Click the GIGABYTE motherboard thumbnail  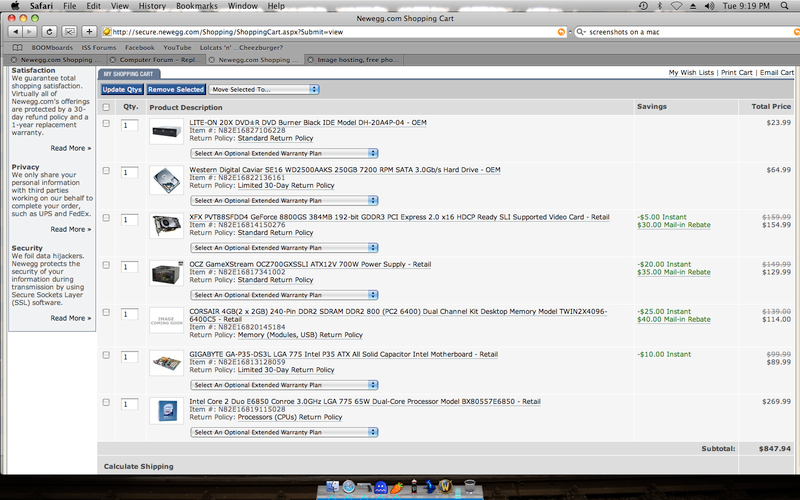[166, 363]
